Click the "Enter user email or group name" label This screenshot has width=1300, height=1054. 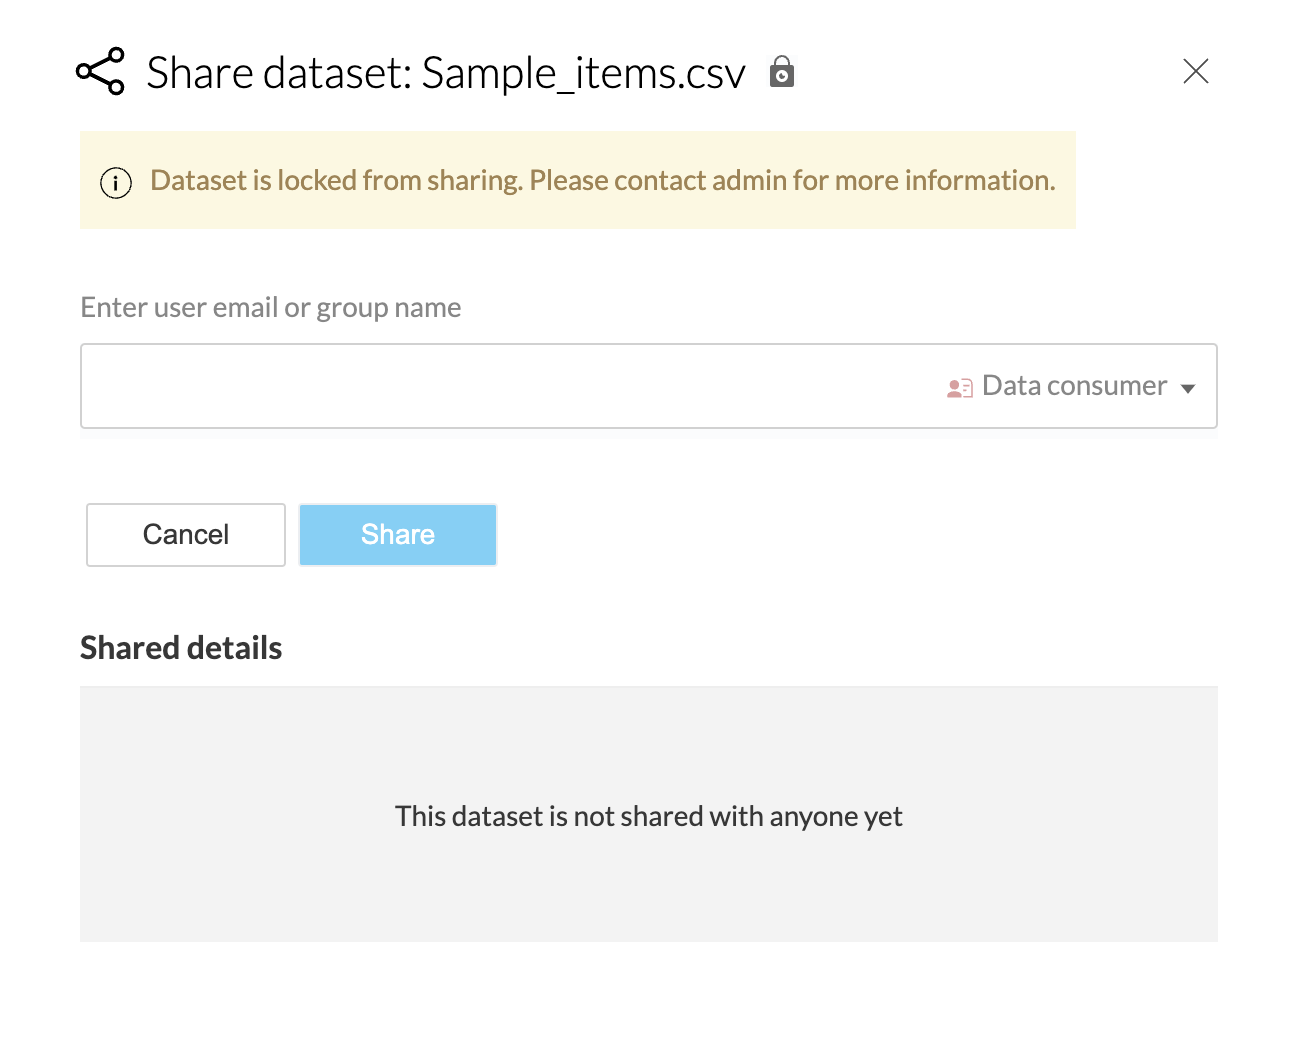(271, 307)
